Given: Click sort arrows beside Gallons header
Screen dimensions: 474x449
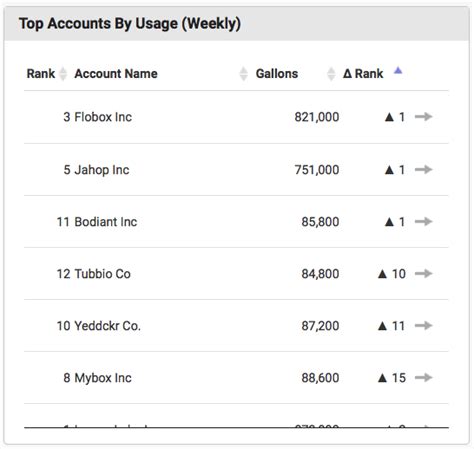Looking at the screenshot, I should click(331, 74).
